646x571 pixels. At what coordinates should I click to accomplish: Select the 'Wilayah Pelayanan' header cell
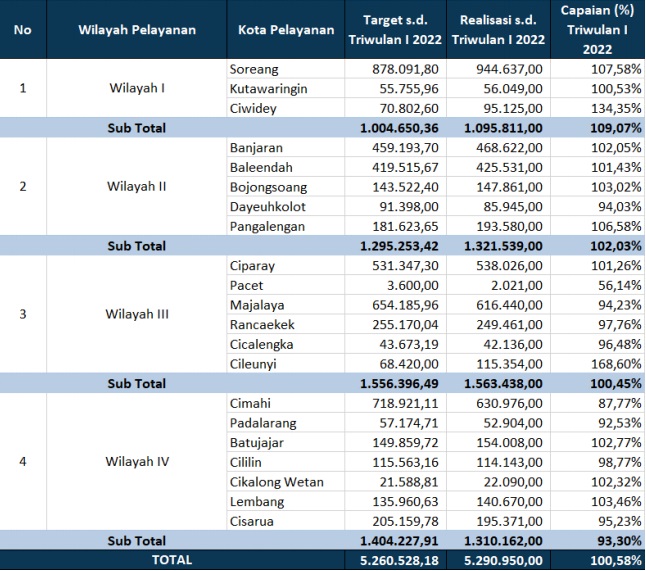(137, 30)
